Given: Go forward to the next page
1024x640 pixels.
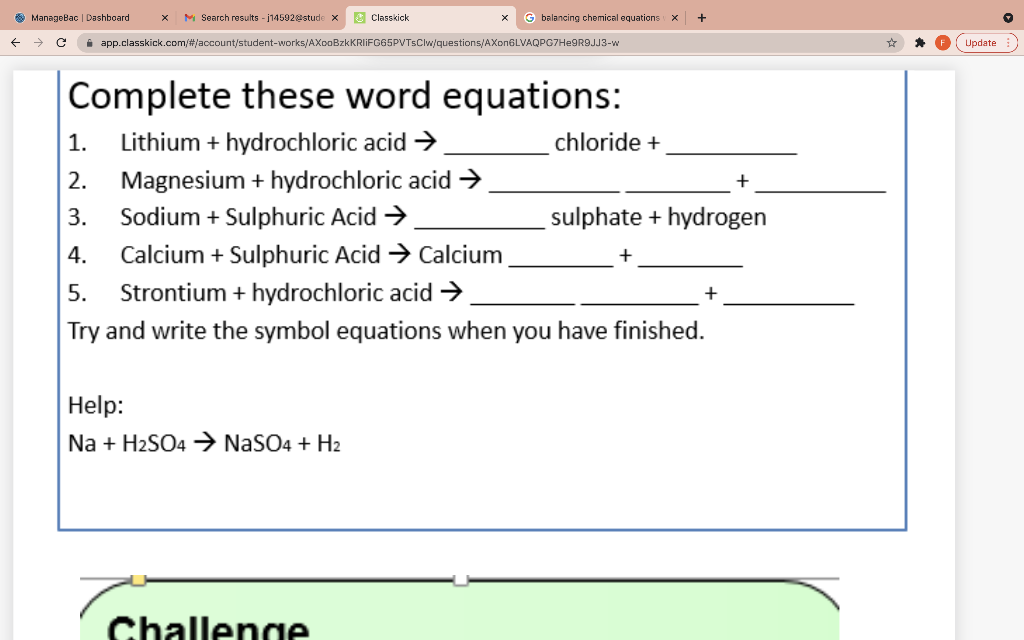Looking at the screenshot, I should coord(39,42).
